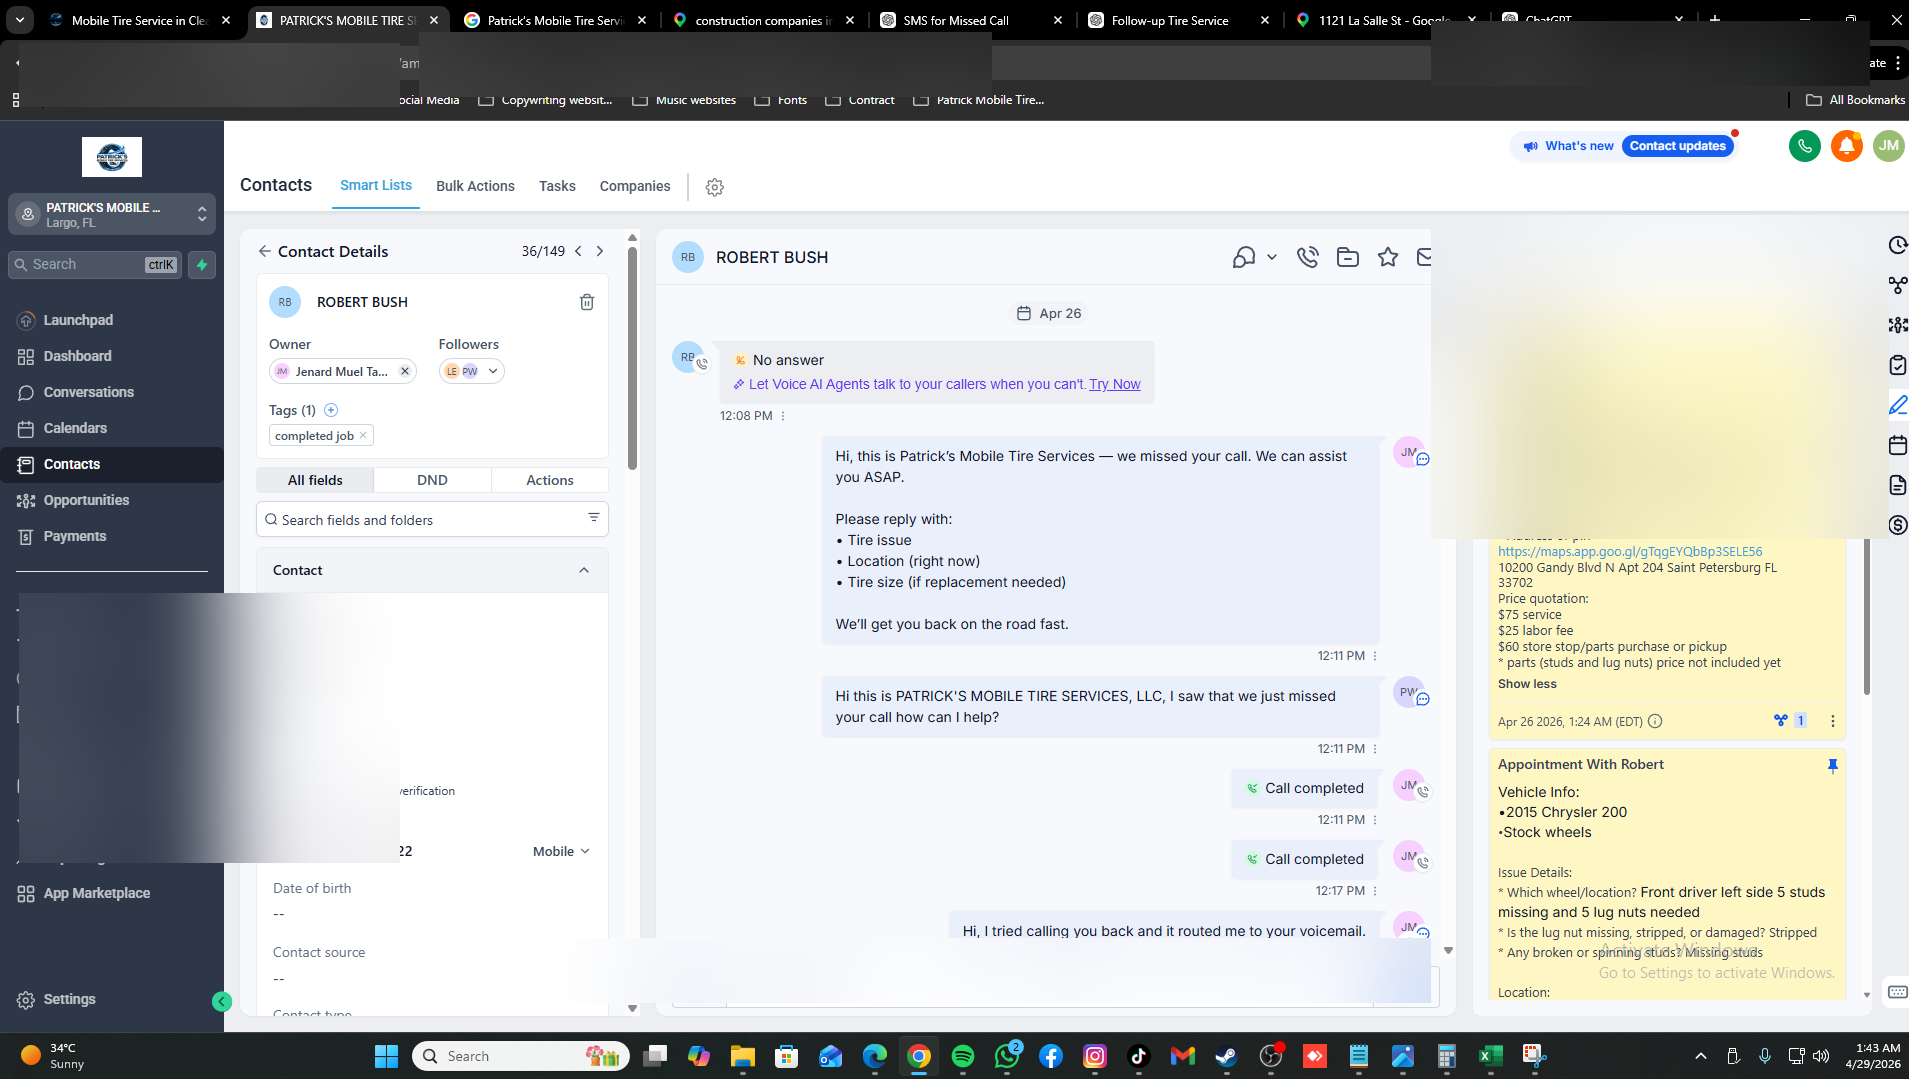Click the green quick actions lightning icon
The height and width of the screenshot is (1079, 1909).
[202, 265]
